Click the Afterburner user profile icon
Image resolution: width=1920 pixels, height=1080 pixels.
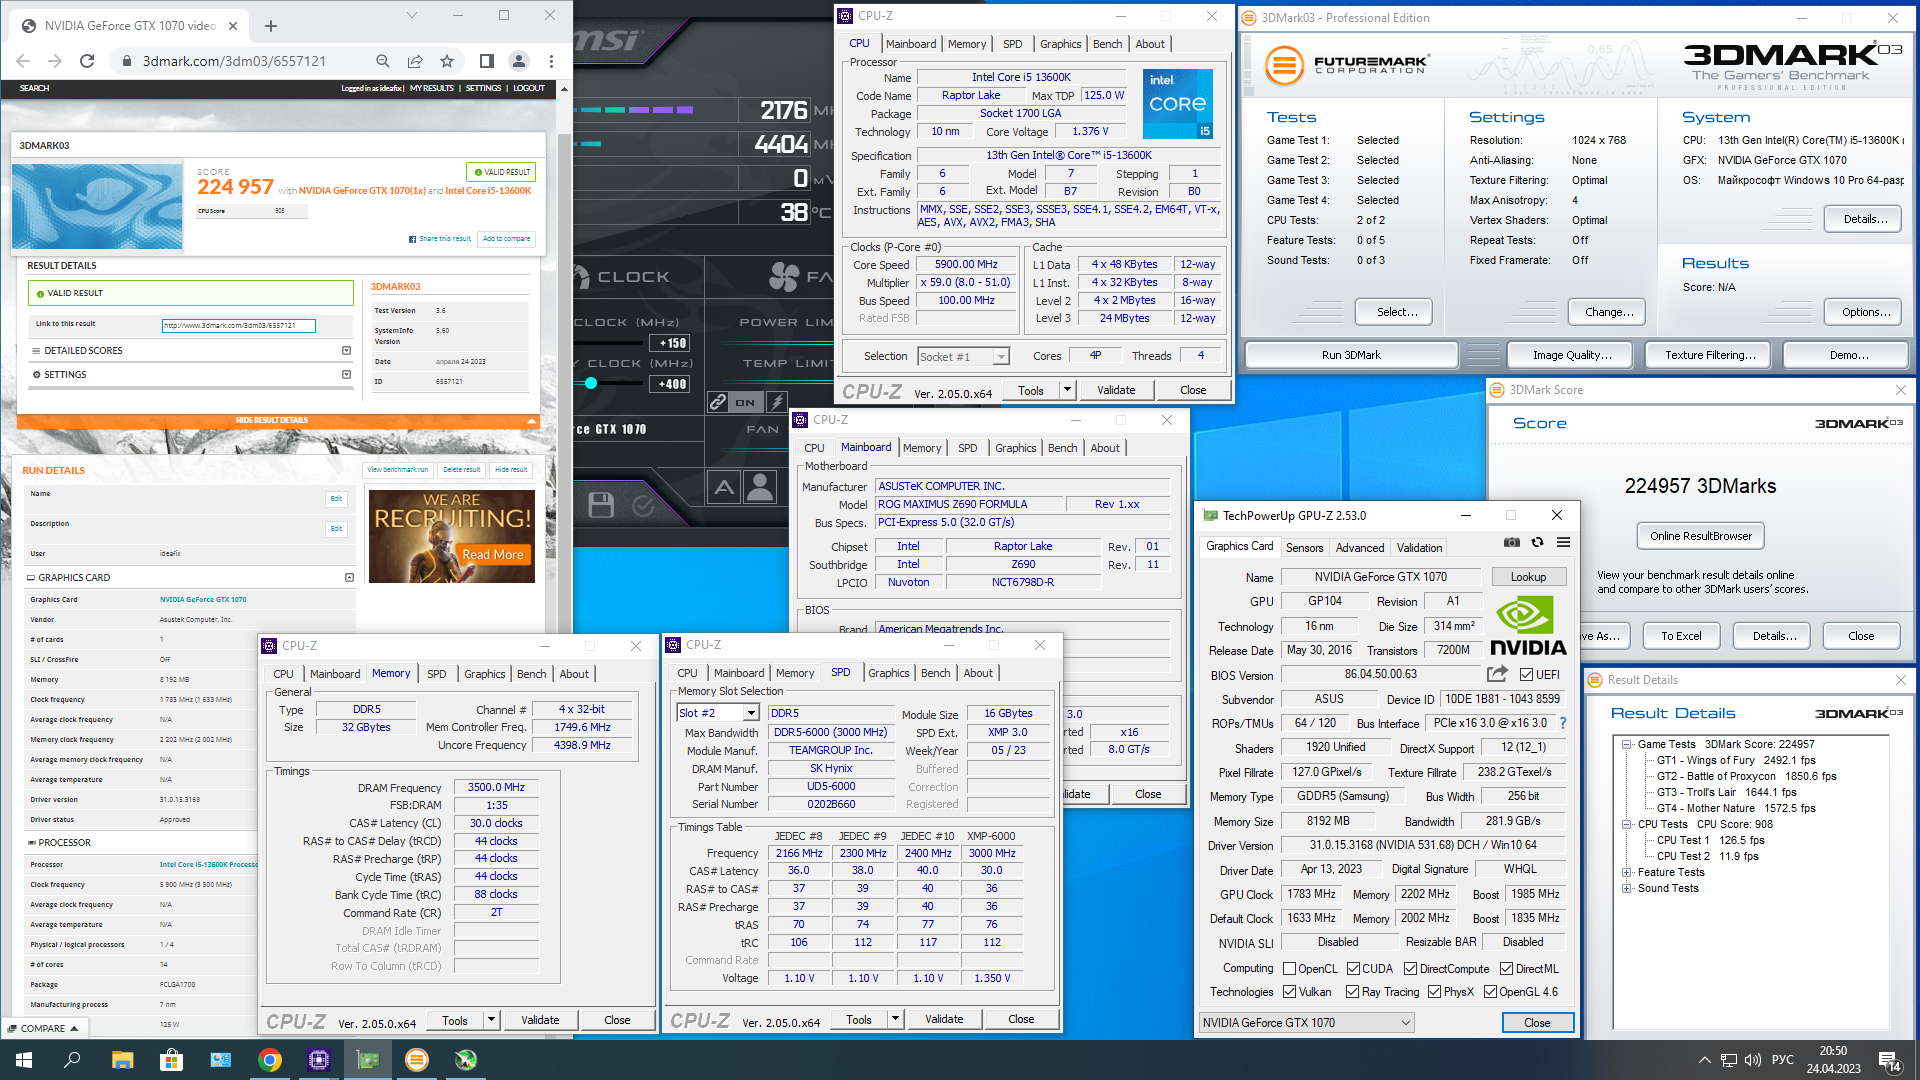click(760, 488)
